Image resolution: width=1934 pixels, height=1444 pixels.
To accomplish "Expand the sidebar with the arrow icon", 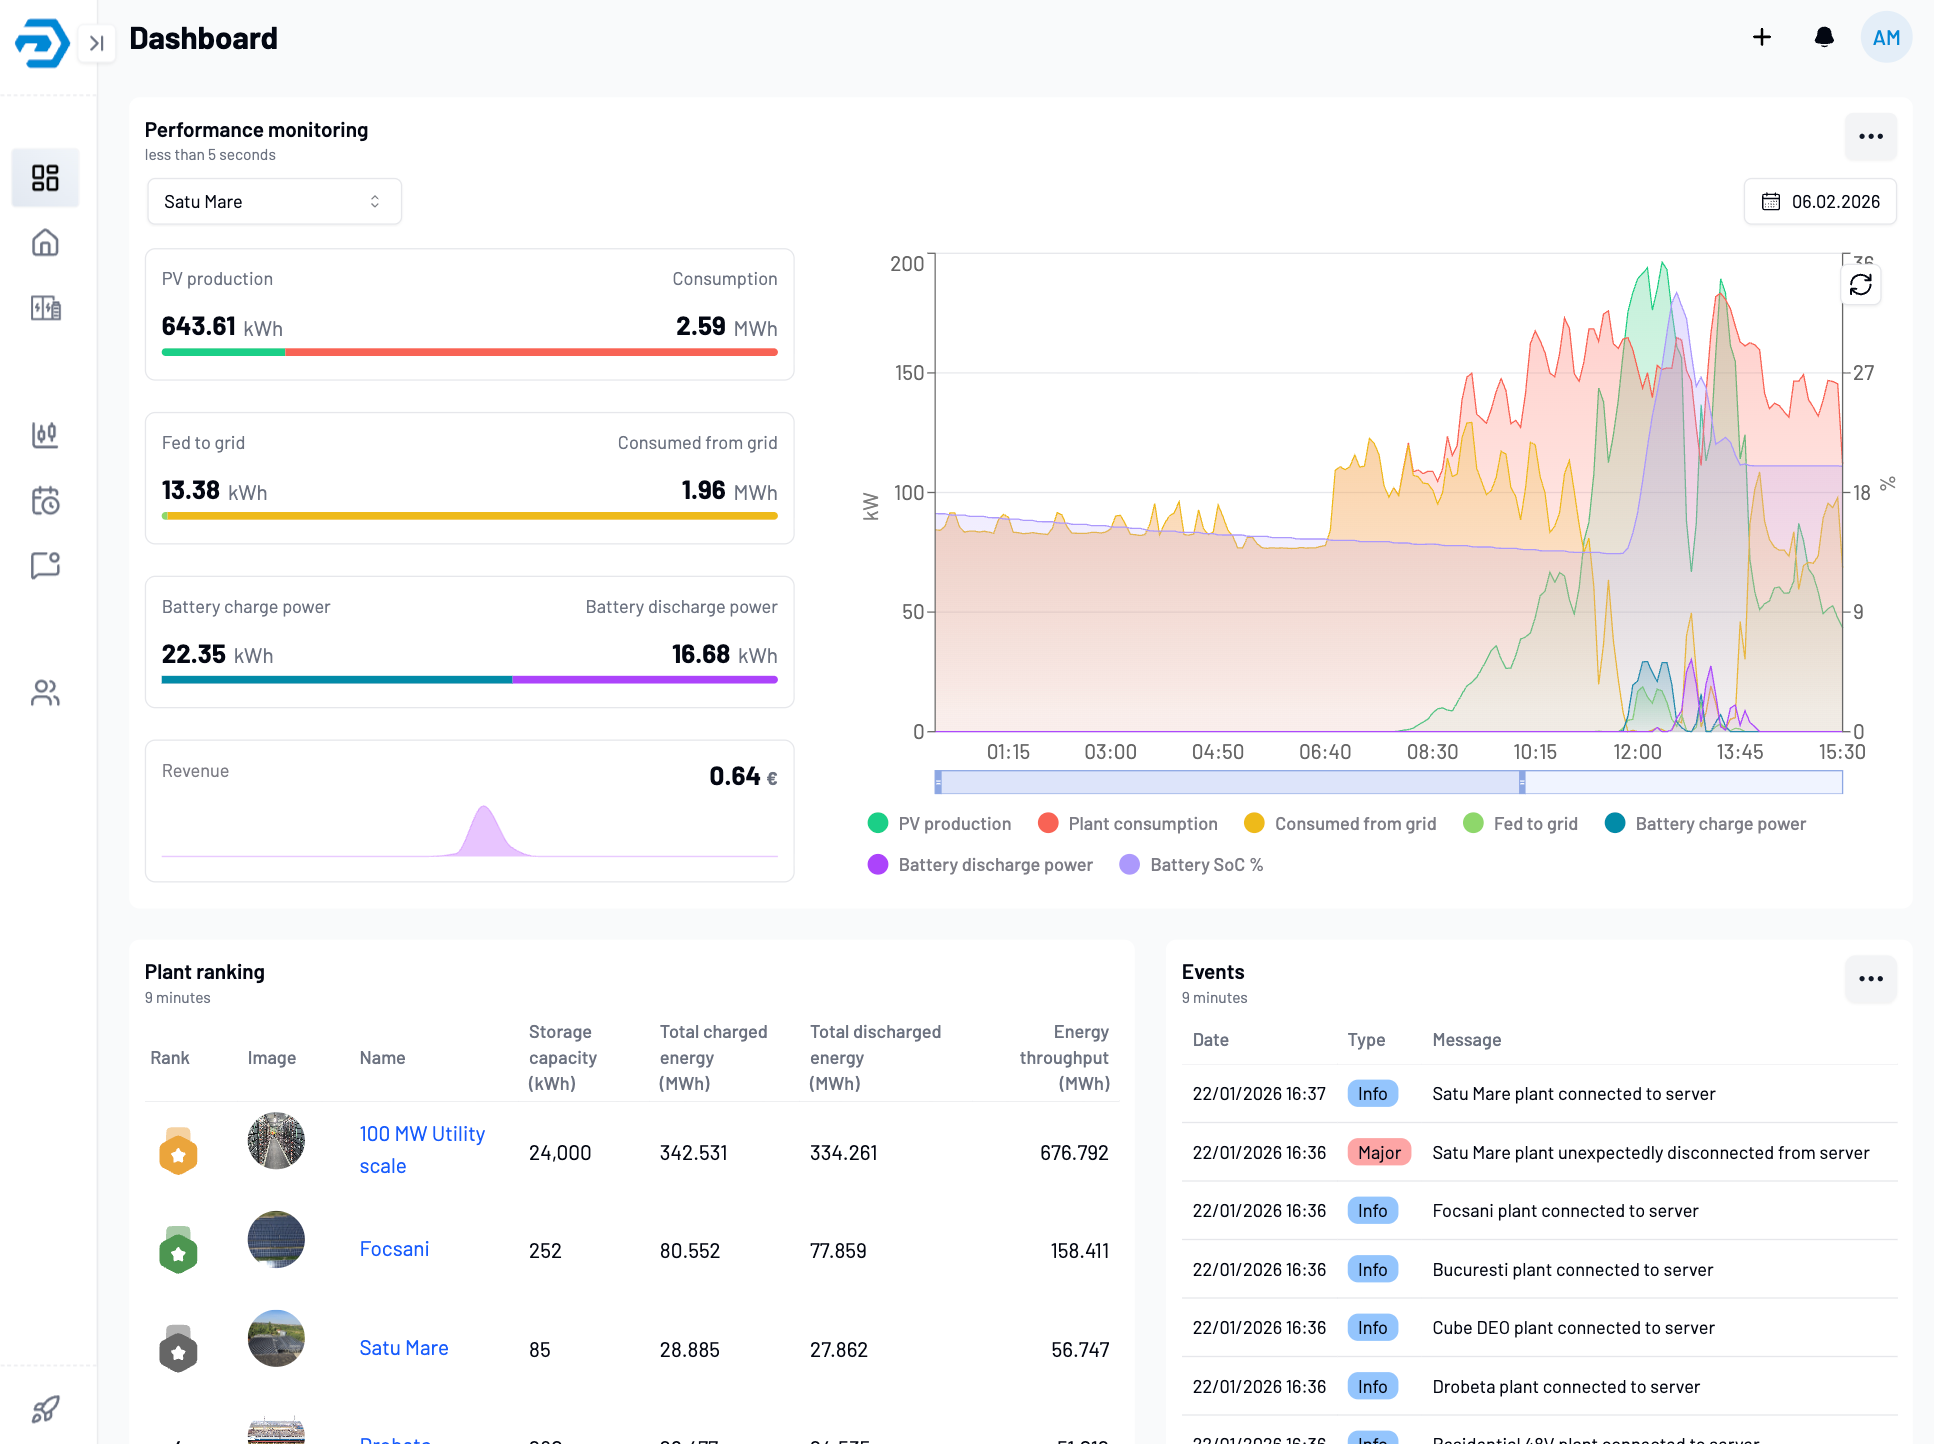I will (97, 43).
